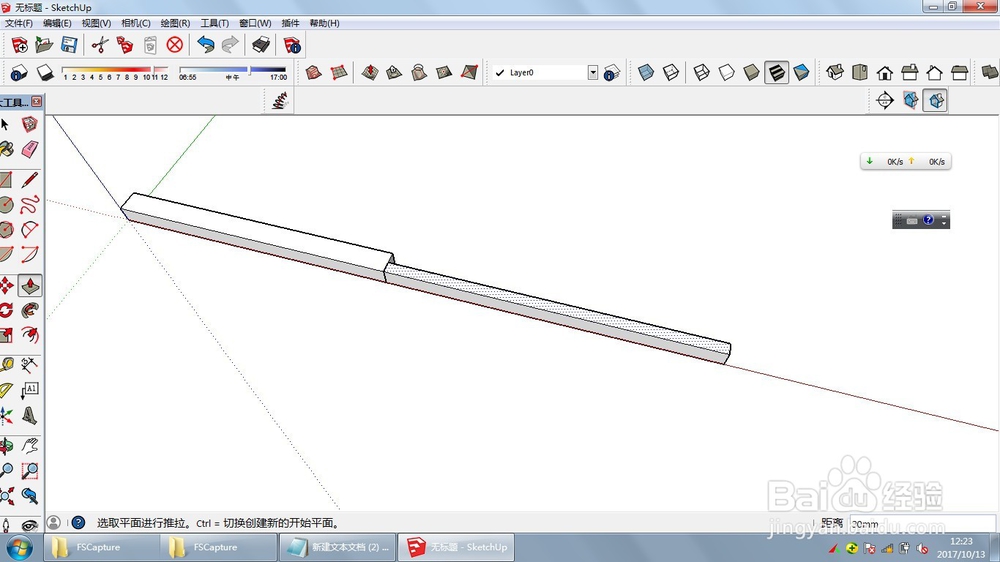Switch to Top view
This screenshot has height=562, width=1000.
pos(860,73)
